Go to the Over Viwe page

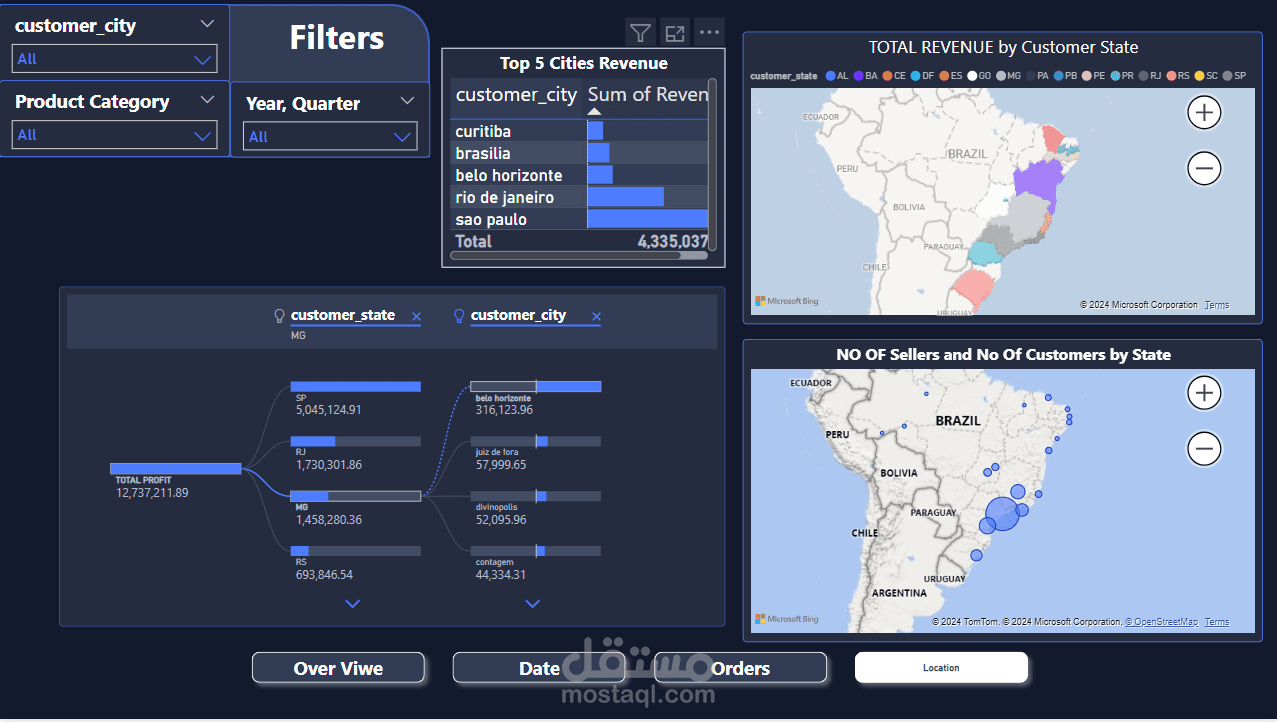coord(338,668)
